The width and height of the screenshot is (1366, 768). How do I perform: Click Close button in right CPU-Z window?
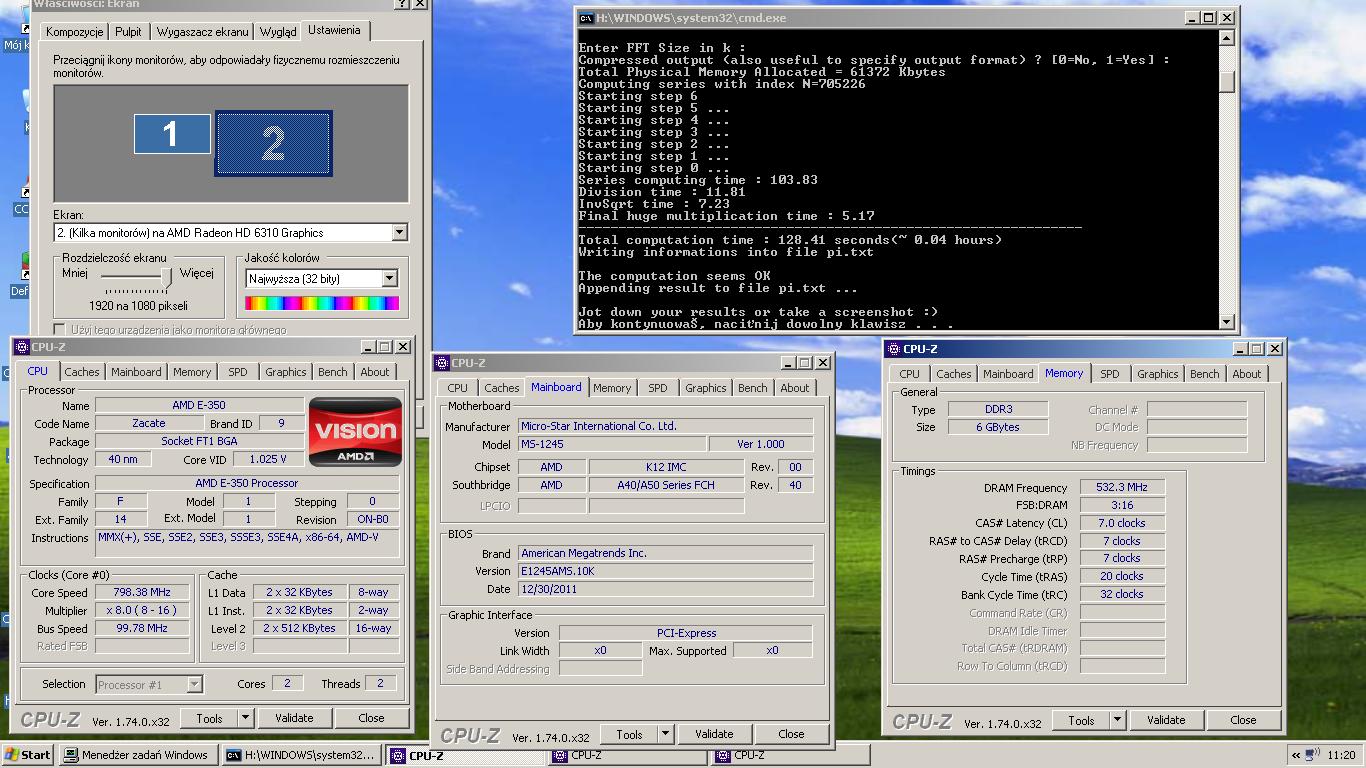click(1243, 720)
